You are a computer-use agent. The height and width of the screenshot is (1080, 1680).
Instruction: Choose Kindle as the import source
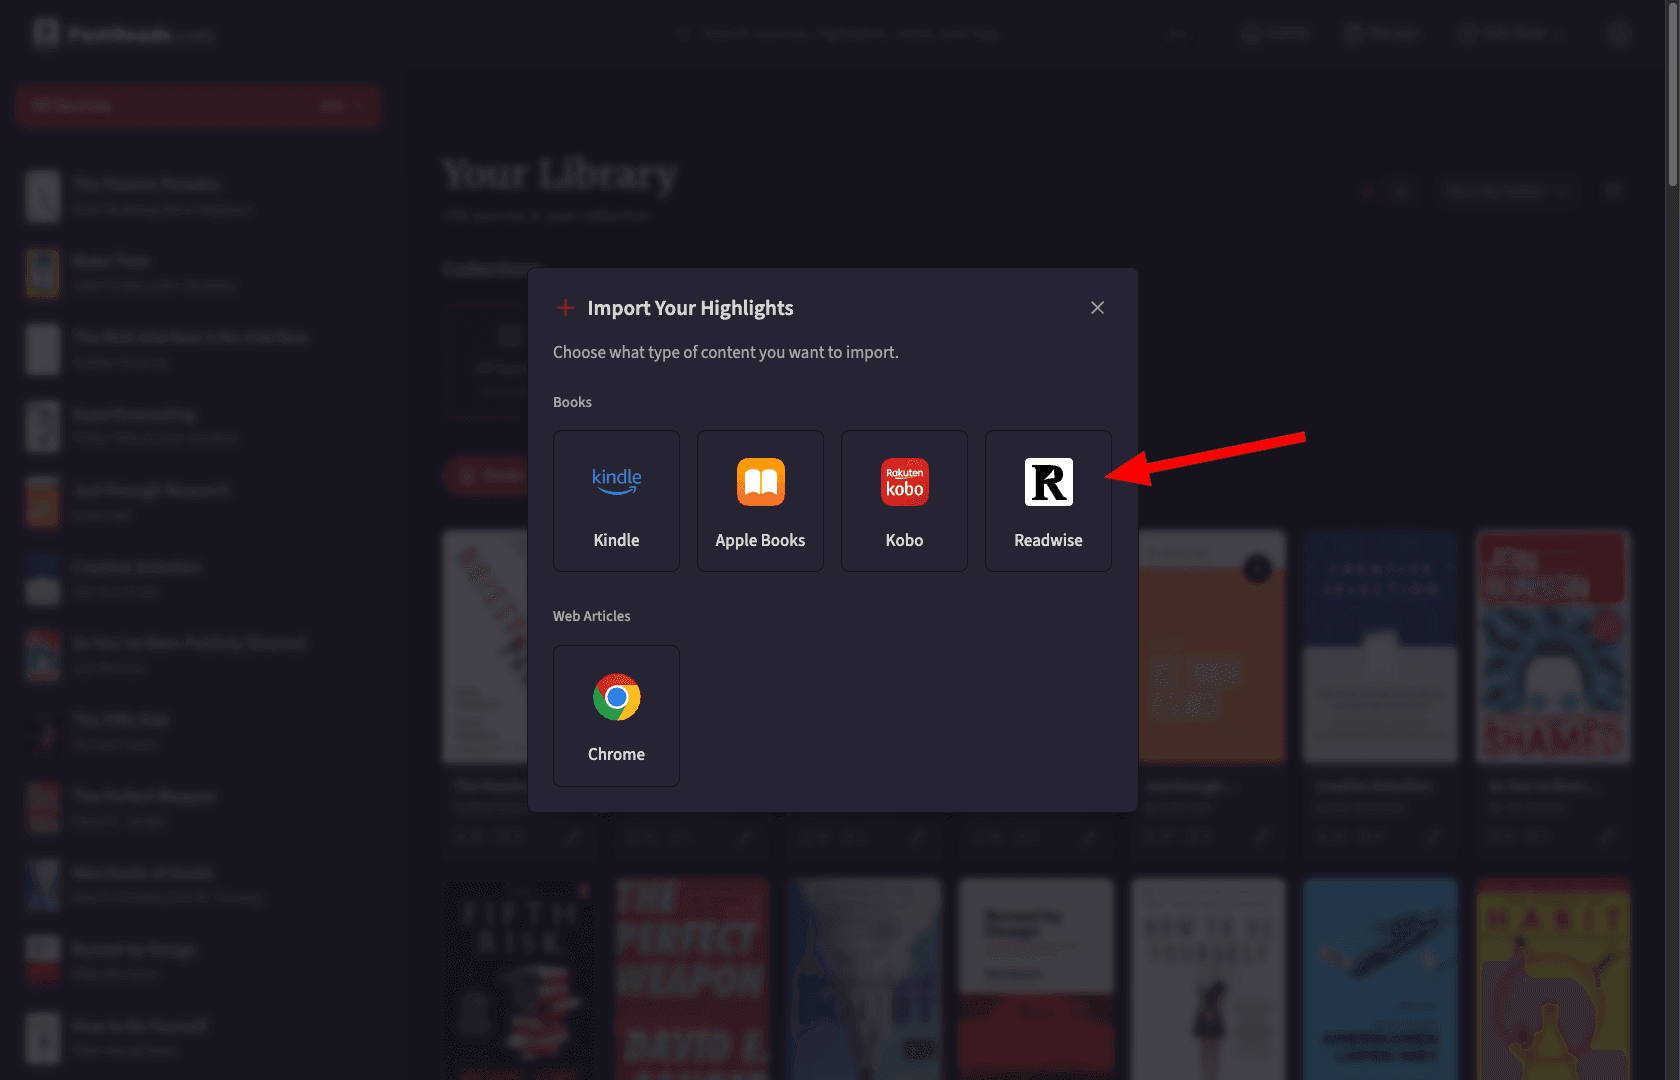pos(616,501)
